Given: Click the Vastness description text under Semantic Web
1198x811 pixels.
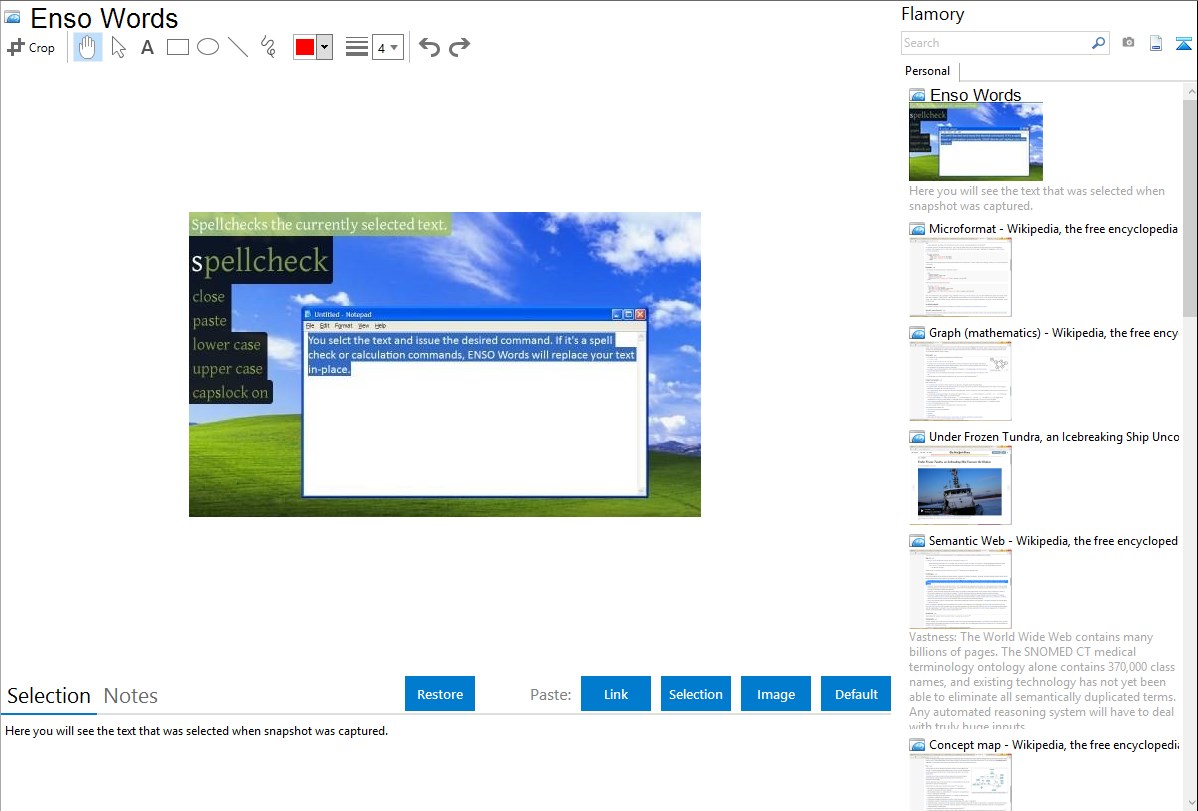Looking at the screenshot, I should (1043, 681).
